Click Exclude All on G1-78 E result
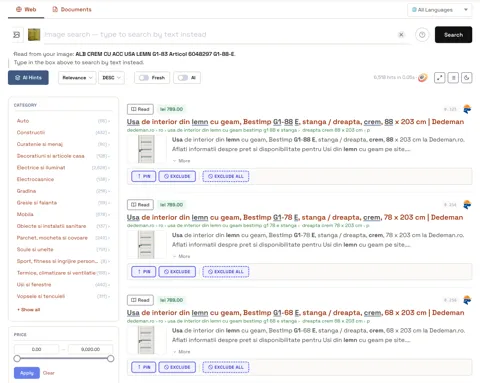480x383 pixels. (226, 272)
